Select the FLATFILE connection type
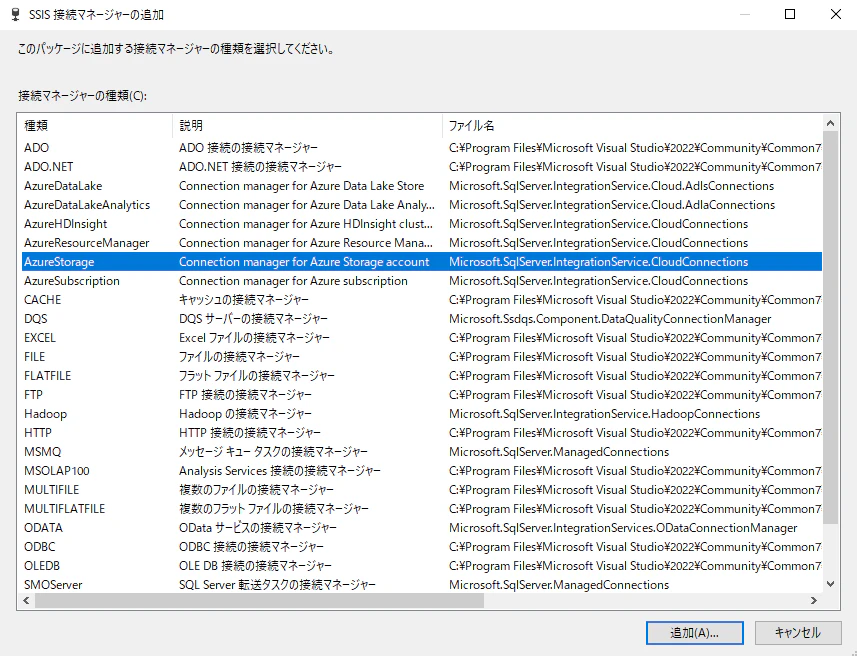The image size is (857, 656). (x=422, y=376)
